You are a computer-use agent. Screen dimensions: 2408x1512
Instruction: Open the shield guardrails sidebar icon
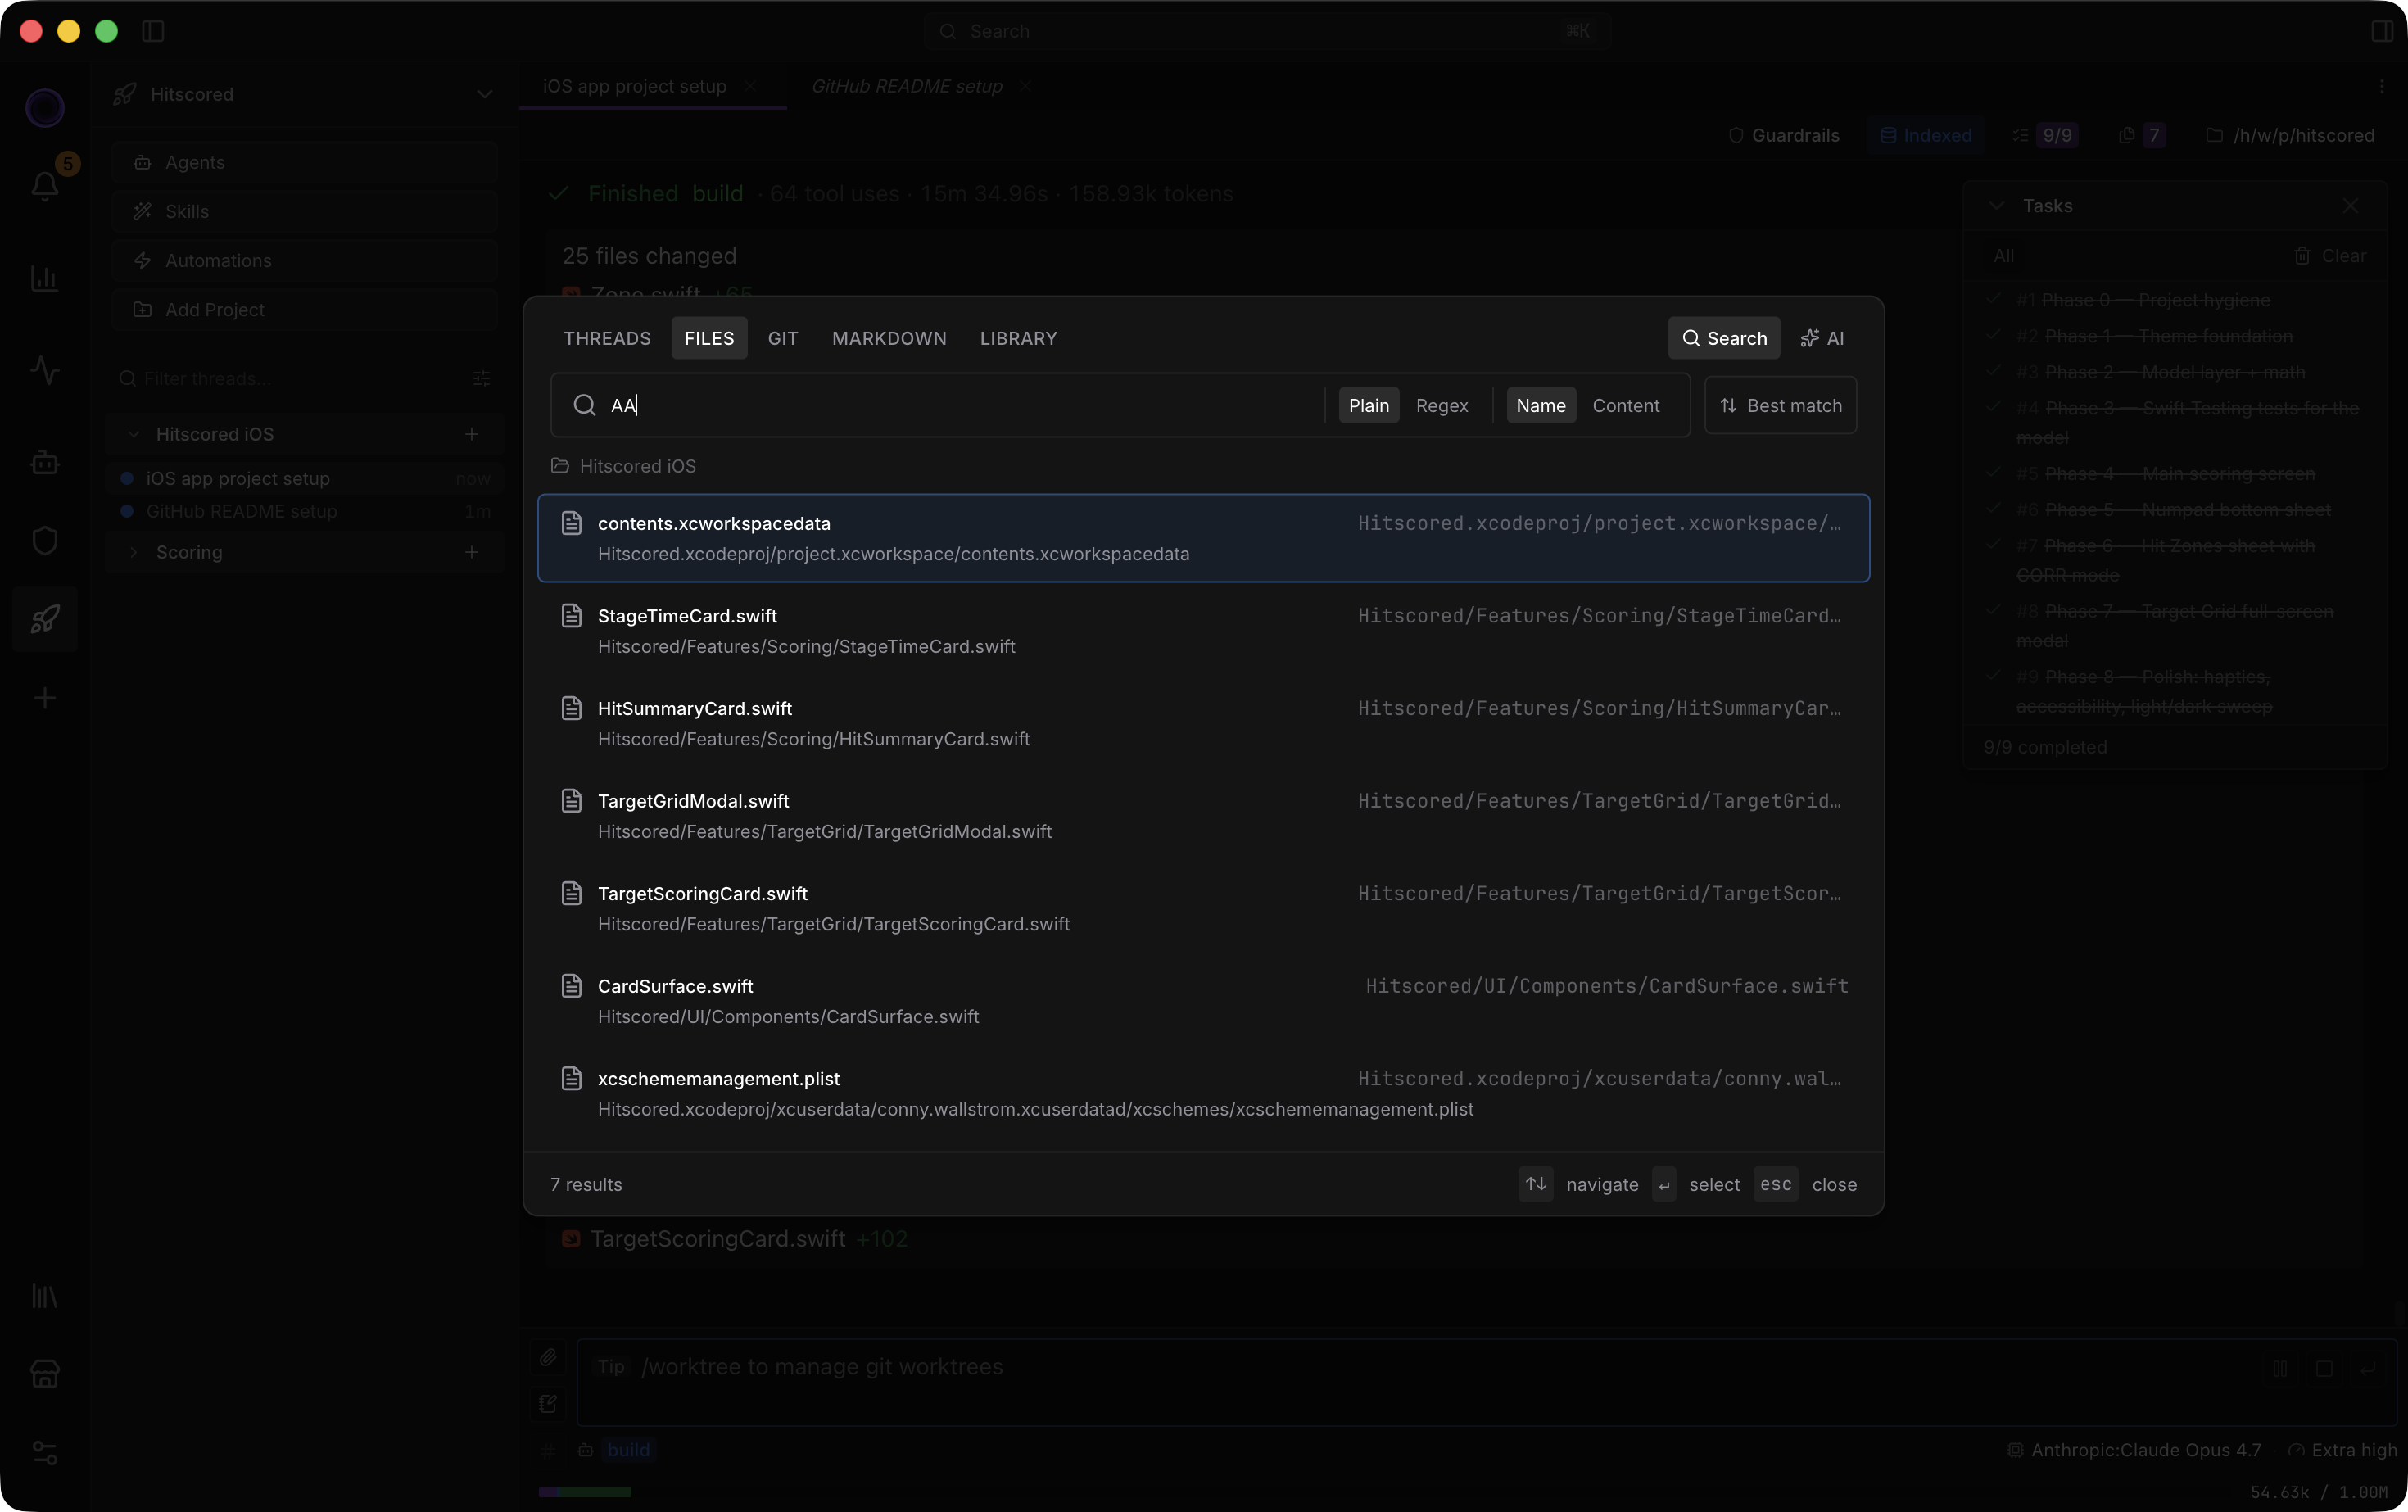45,540
